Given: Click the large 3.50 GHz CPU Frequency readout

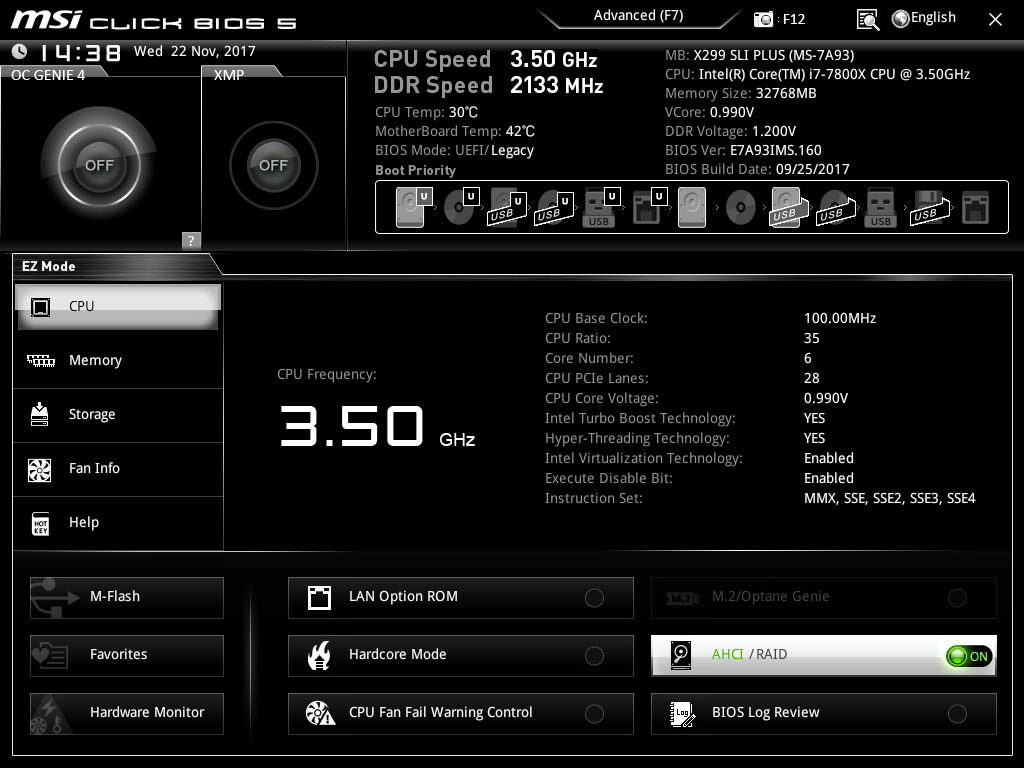Looking at the screenshot, I should (377, 427).
